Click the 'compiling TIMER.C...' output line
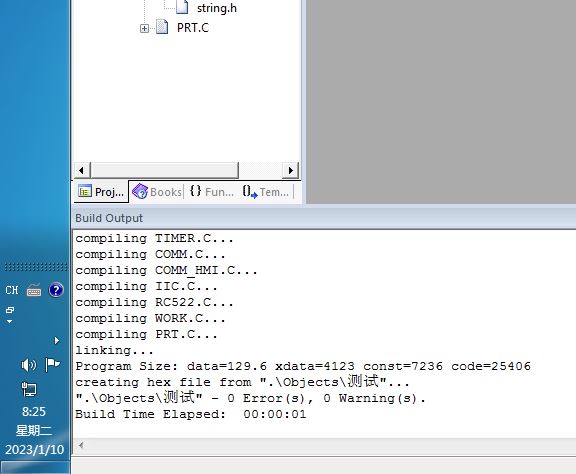 tap(154, 239)
